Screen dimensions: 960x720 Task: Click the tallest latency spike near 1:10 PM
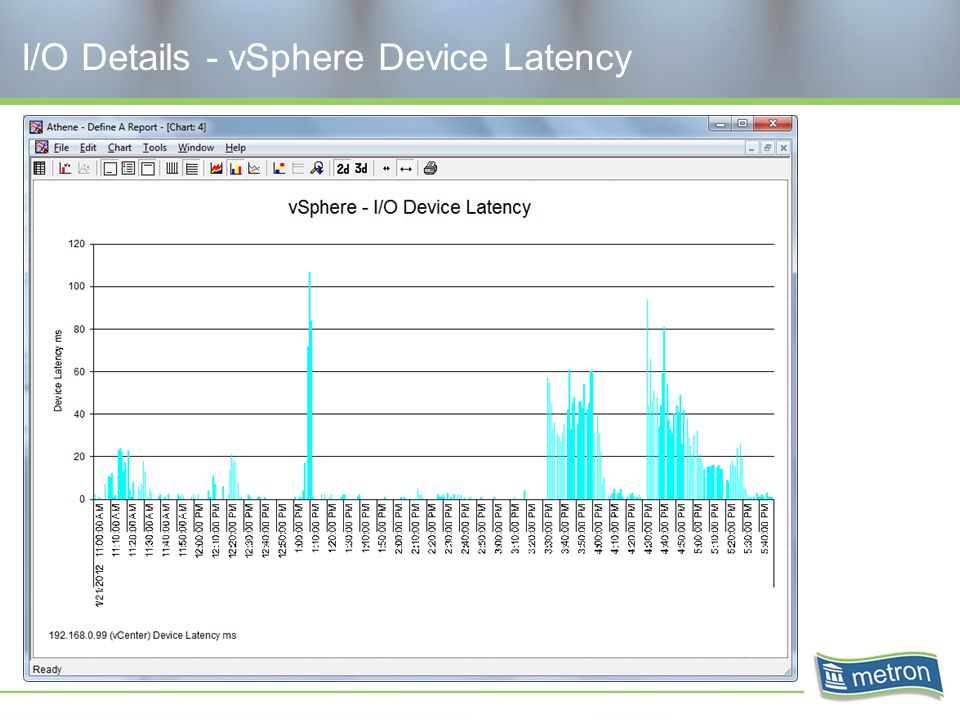point(310,386)
